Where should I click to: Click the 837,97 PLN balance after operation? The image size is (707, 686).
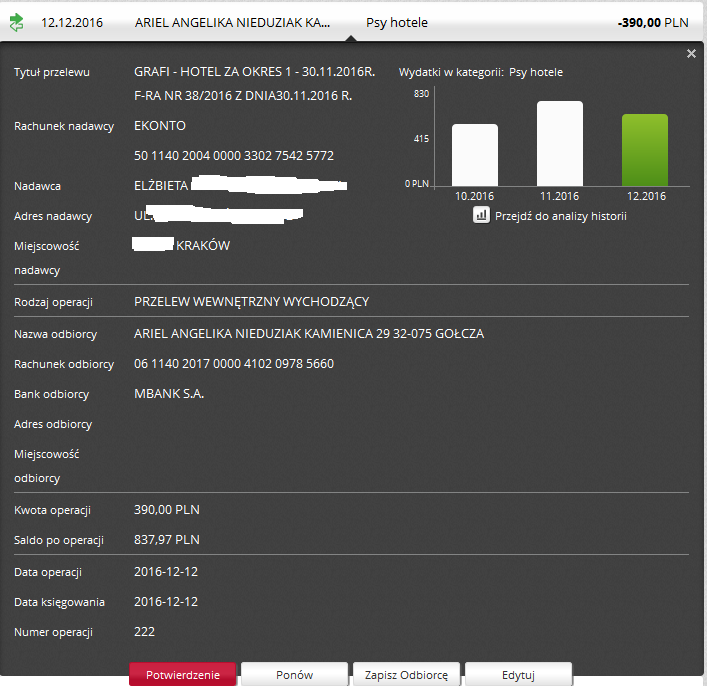(167, 540)
